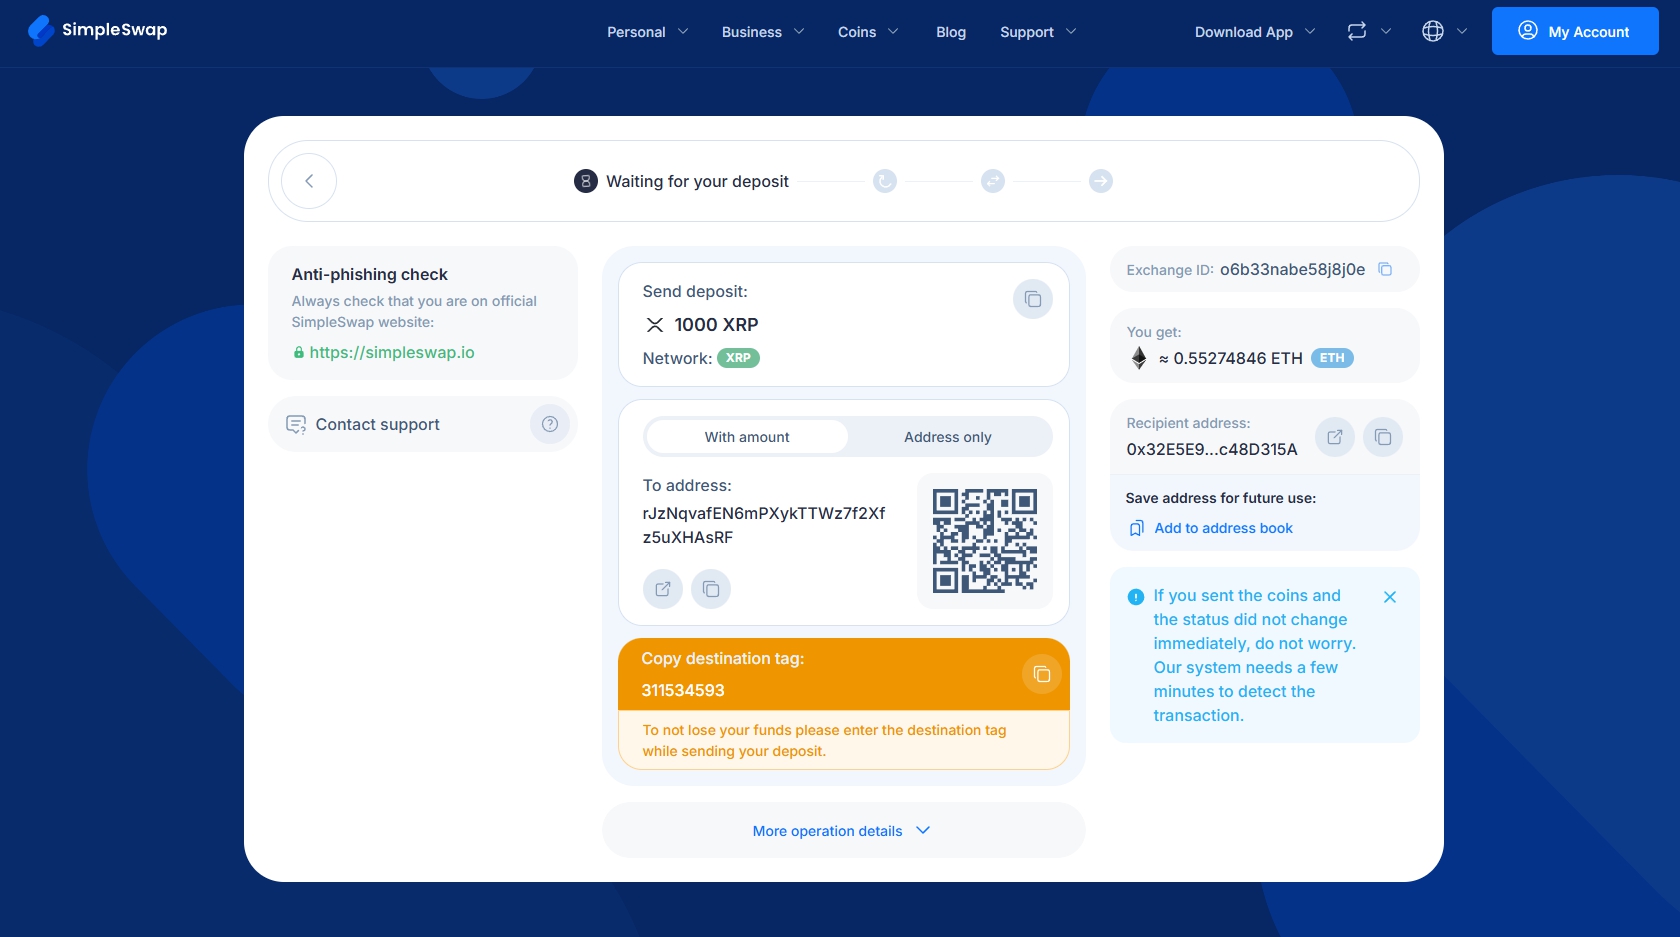Click the XRP network badge
Viewport: 1680px width, 937px height.
click(738, 358)
